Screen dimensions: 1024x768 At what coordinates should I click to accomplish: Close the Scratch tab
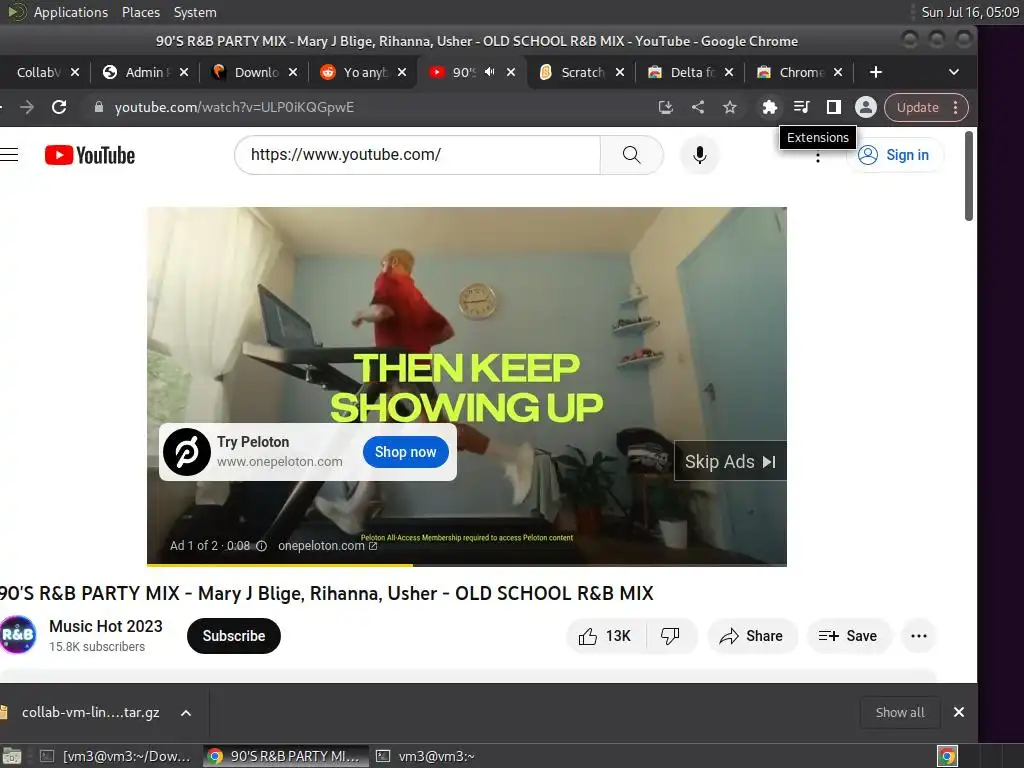click(620, 72)
